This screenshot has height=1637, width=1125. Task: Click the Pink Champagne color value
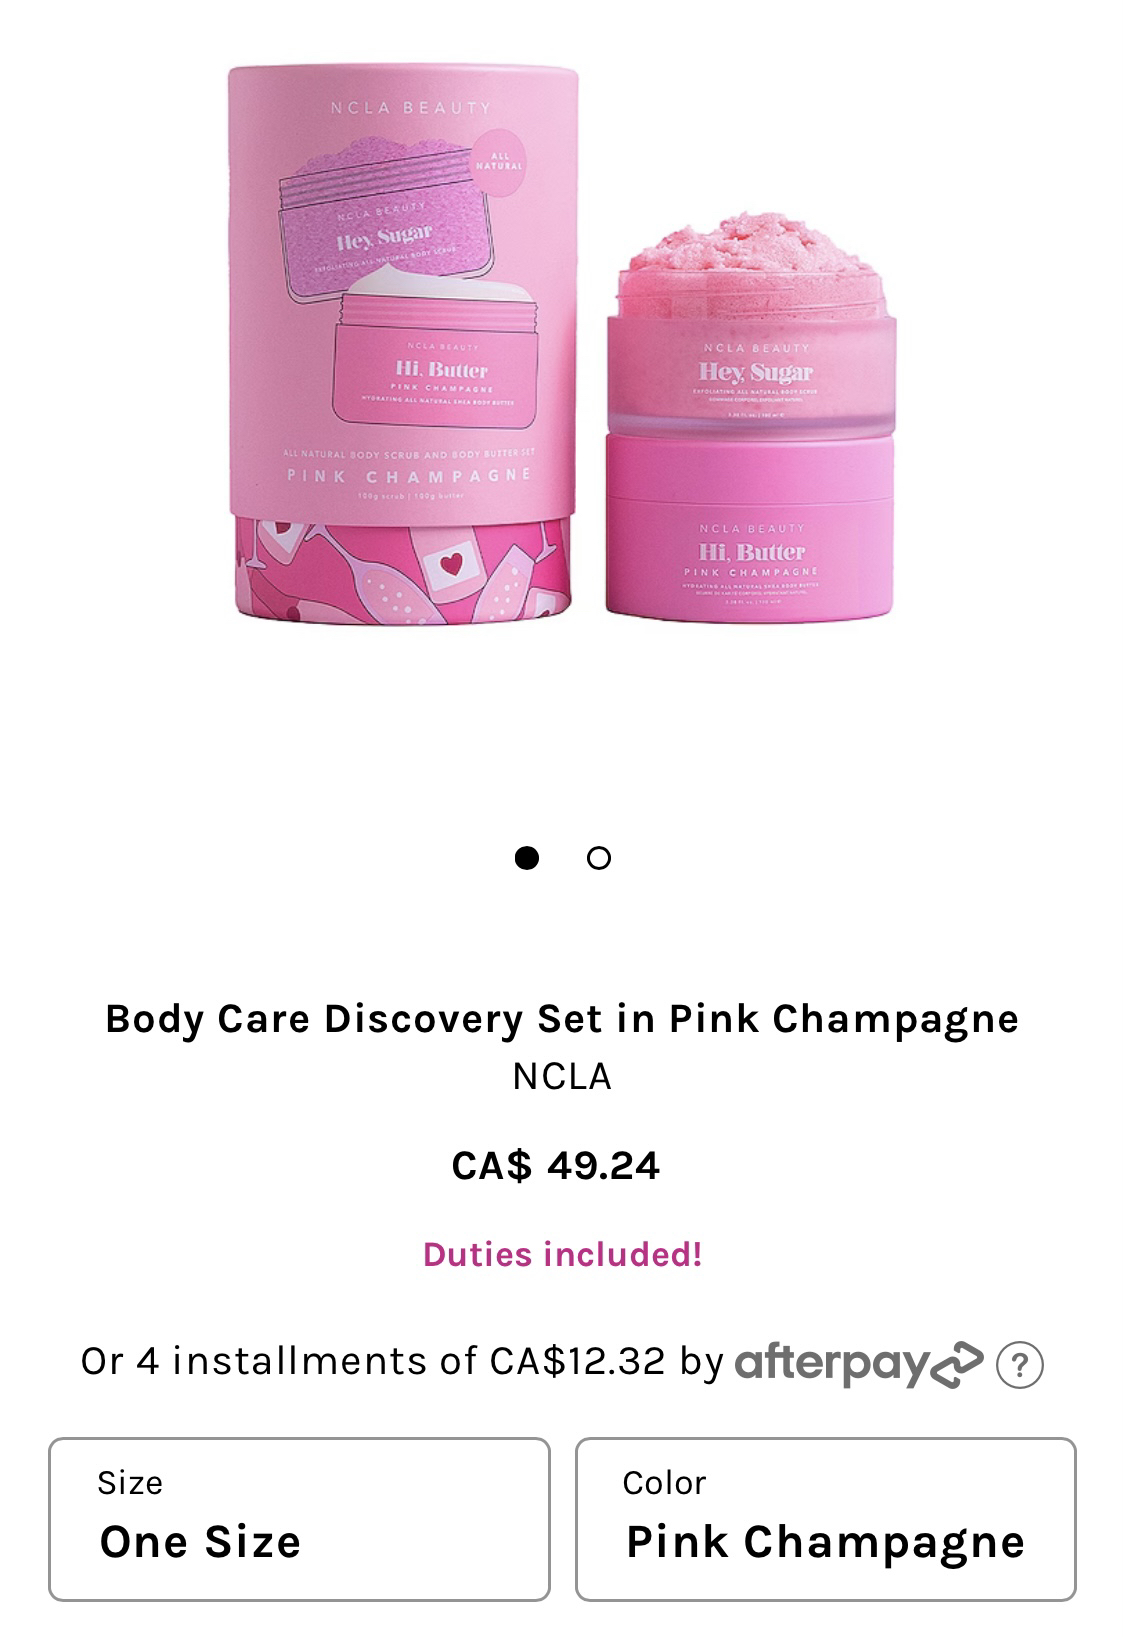(825, 1542)
